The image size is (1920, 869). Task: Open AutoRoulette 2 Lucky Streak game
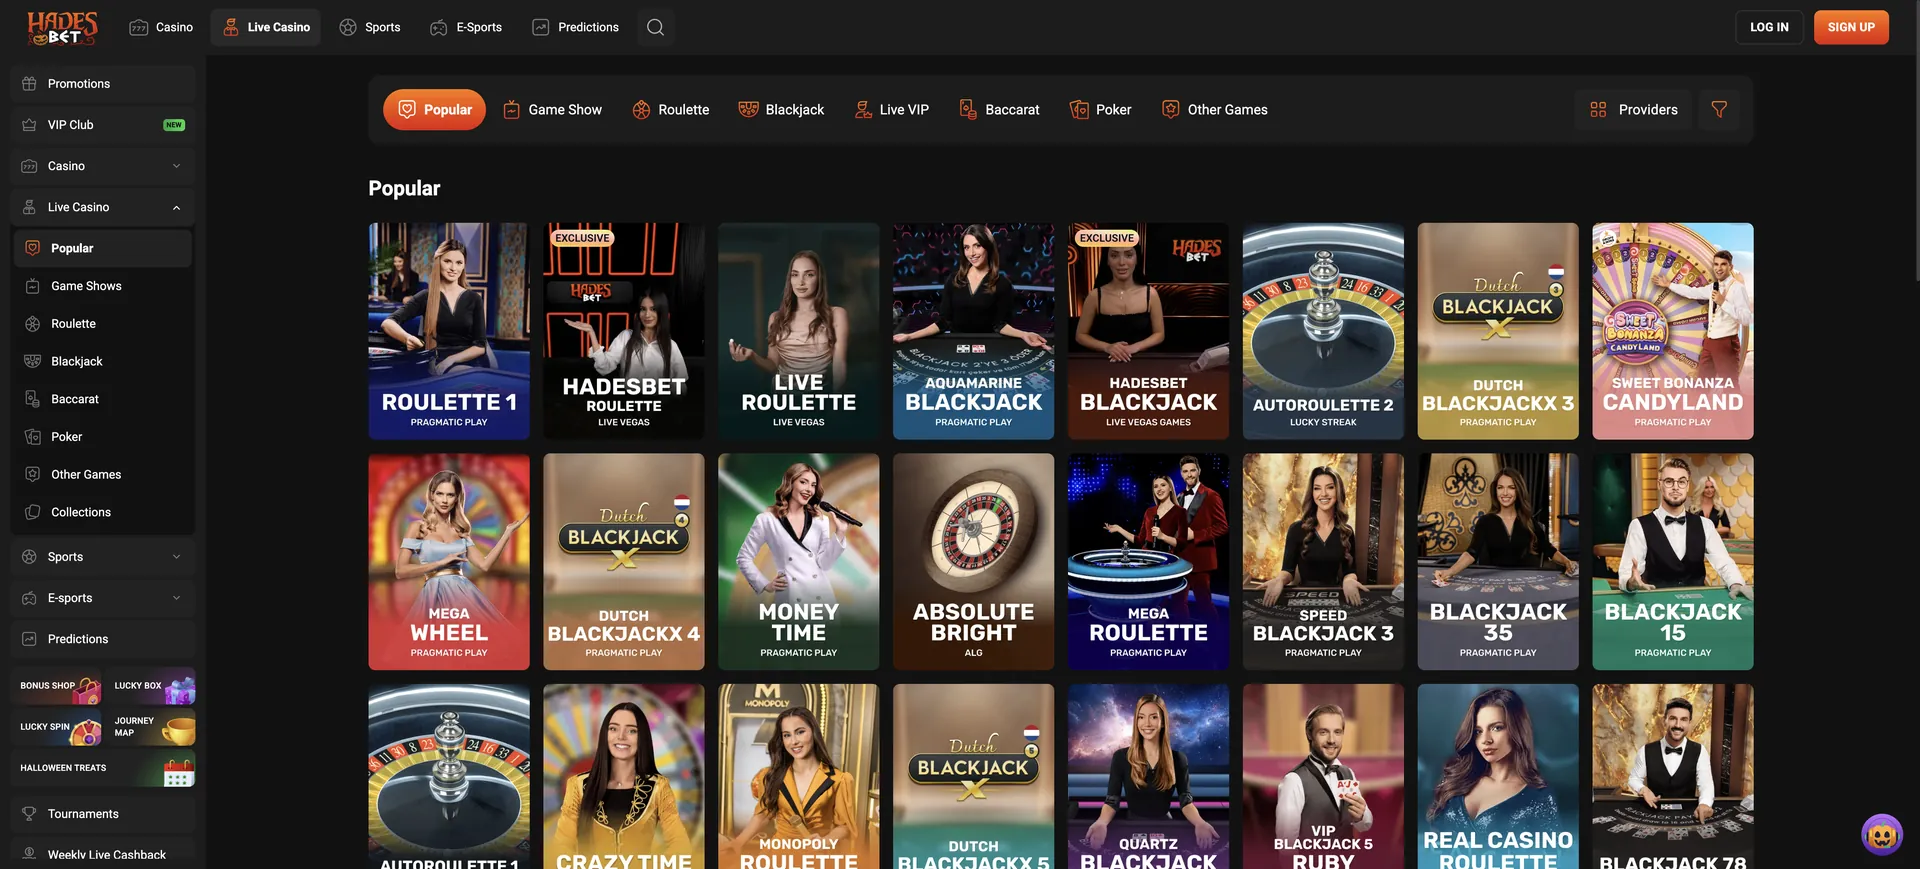pyautogui.click(x=1323, y=331)
